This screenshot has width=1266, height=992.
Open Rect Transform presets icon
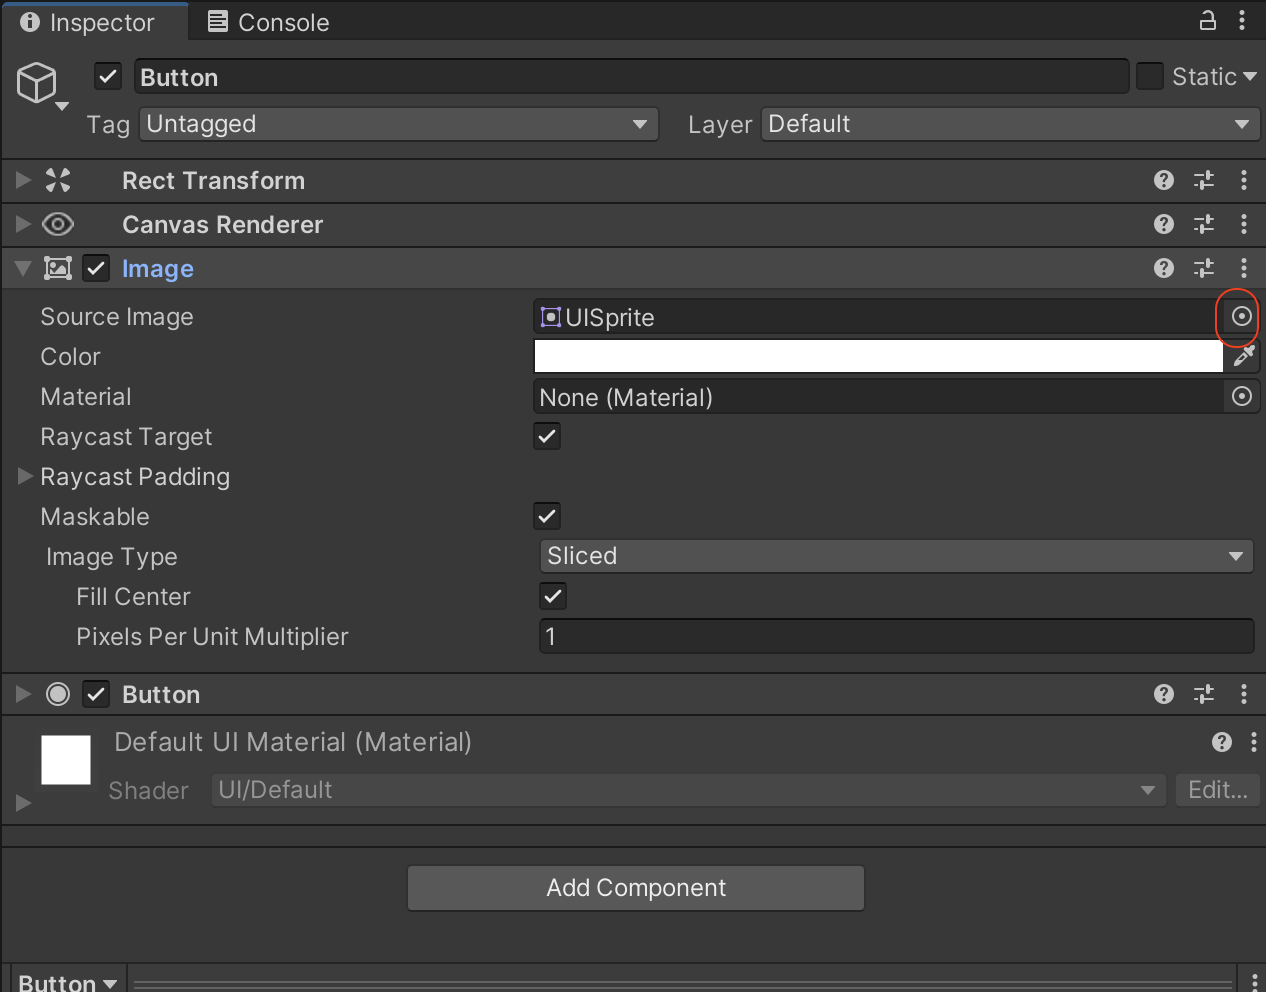(1204, 180)
